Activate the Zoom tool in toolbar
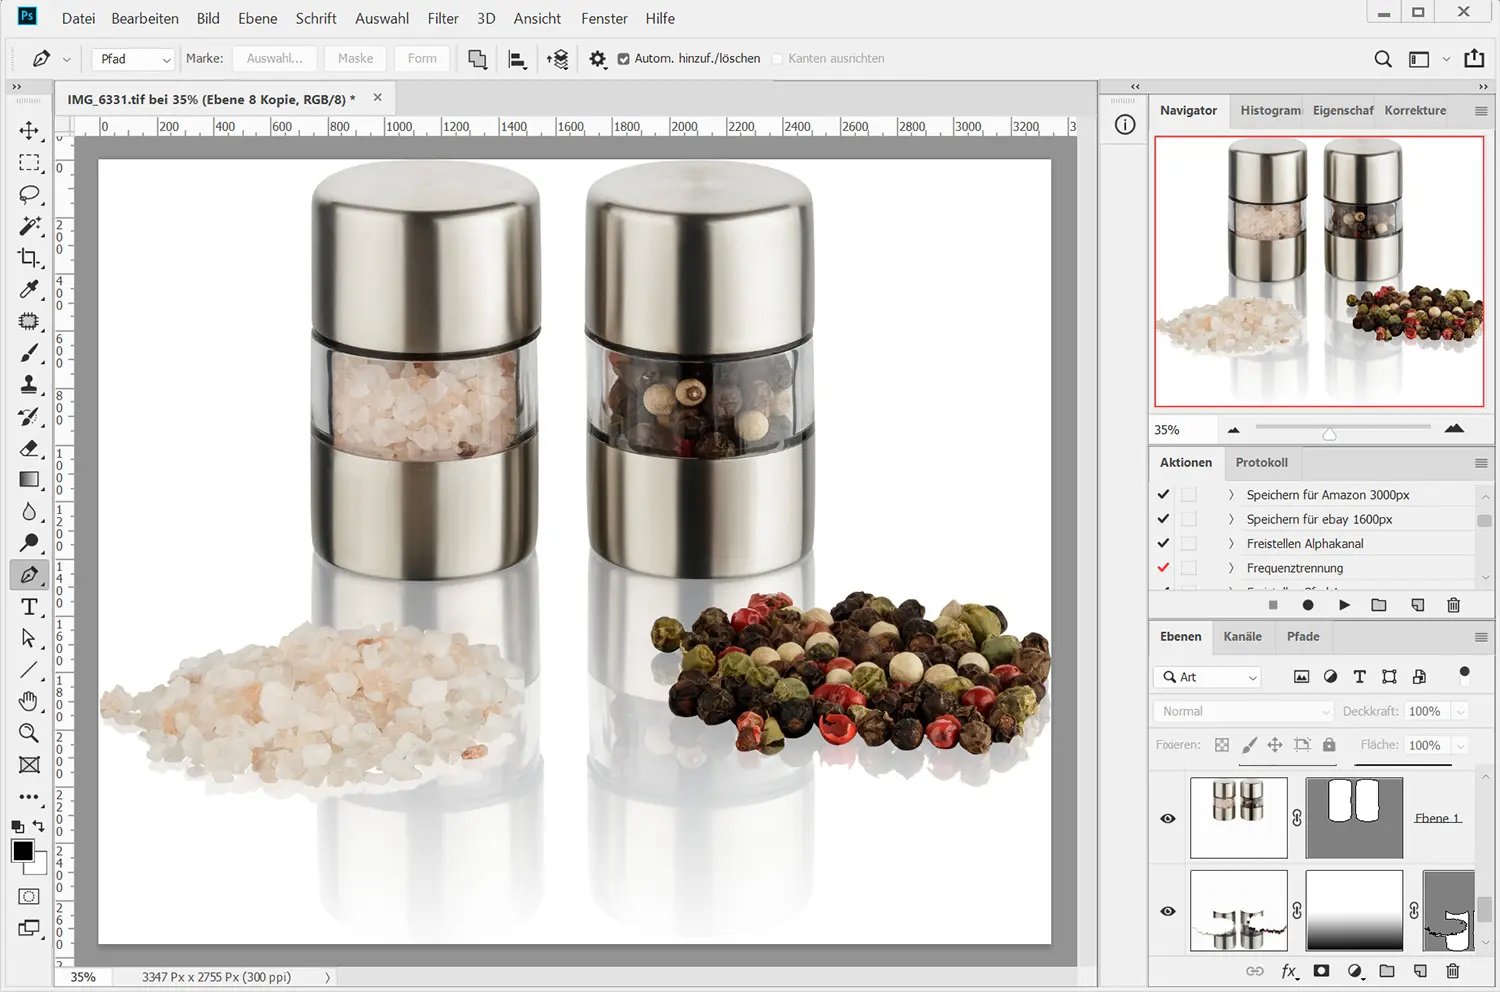Screen dimensions: 1500x992 tap(29, 733)
